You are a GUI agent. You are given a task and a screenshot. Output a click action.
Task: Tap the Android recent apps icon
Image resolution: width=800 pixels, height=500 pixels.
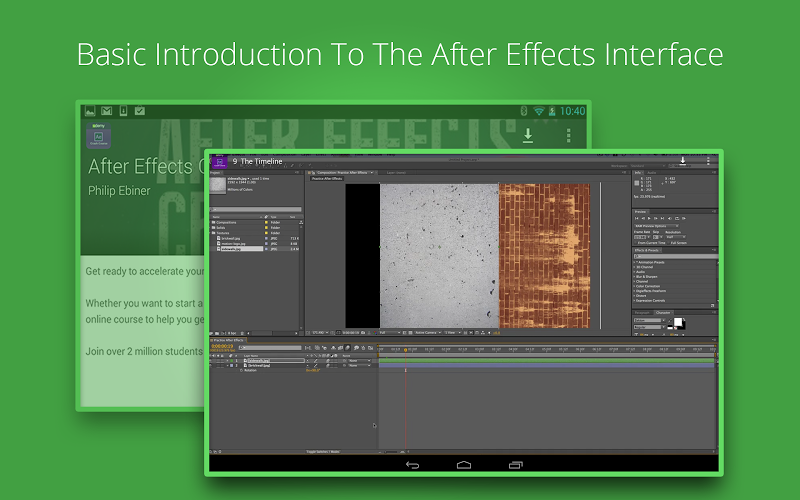(516, 465)
